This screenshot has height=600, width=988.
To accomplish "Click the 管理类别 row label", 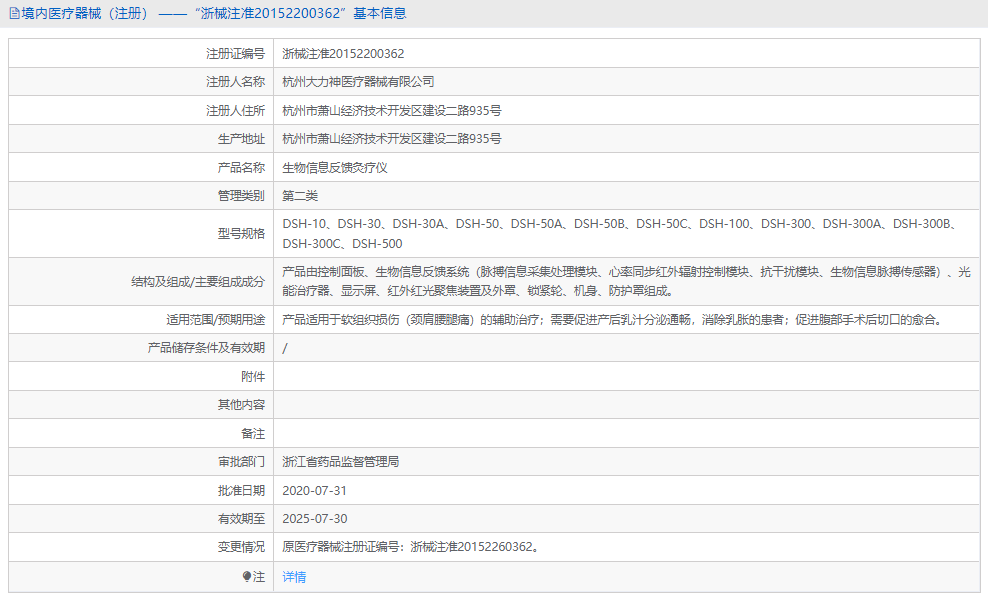I will [241, 196].
